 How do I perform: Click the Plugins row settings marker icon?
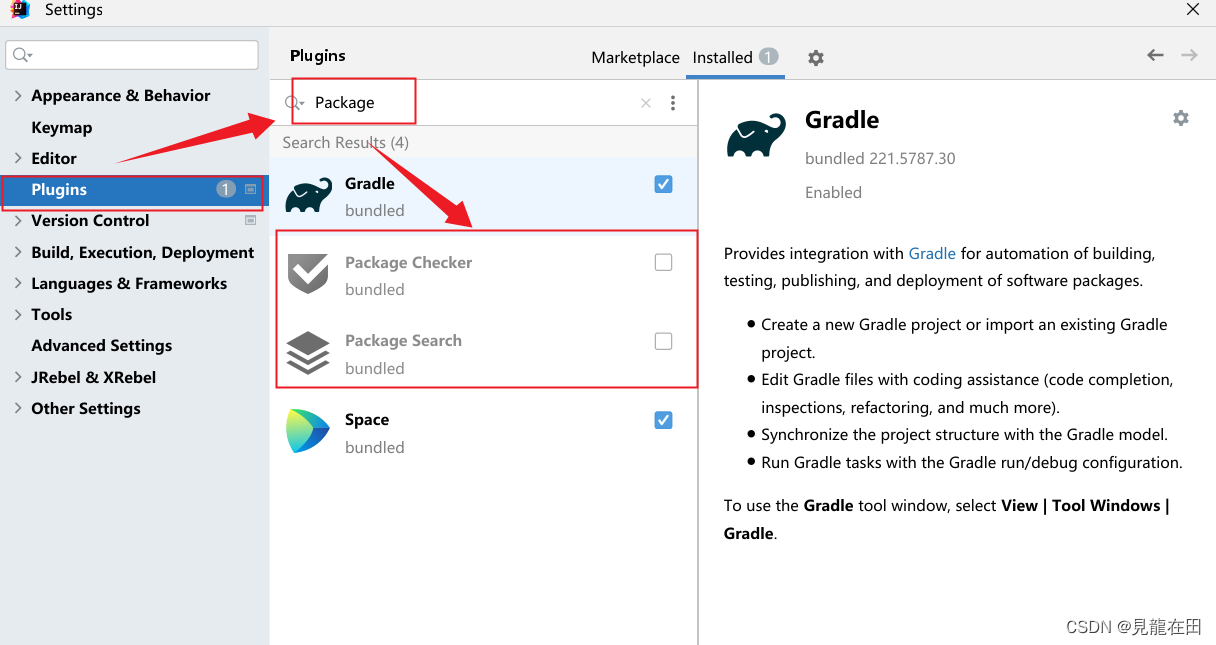pos(250,189)
